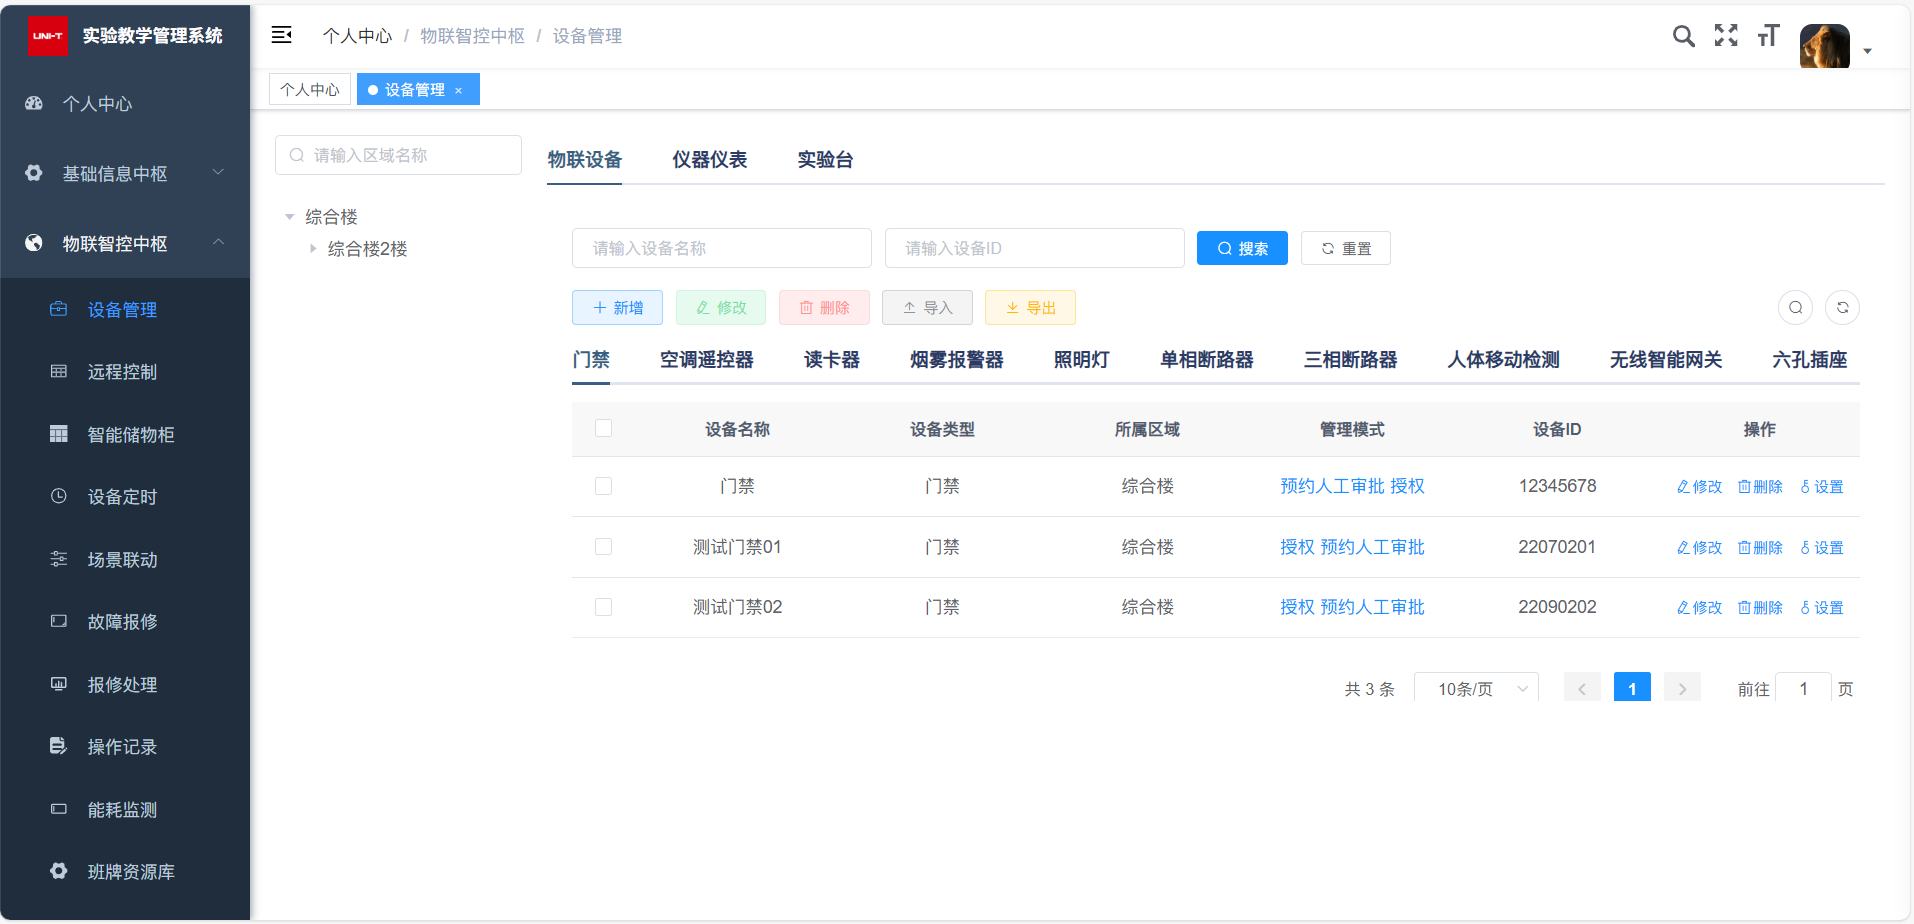Click the search magnifier icon in header
The width and height of the screenshot is (1914, 924).
pos(1683,37)
